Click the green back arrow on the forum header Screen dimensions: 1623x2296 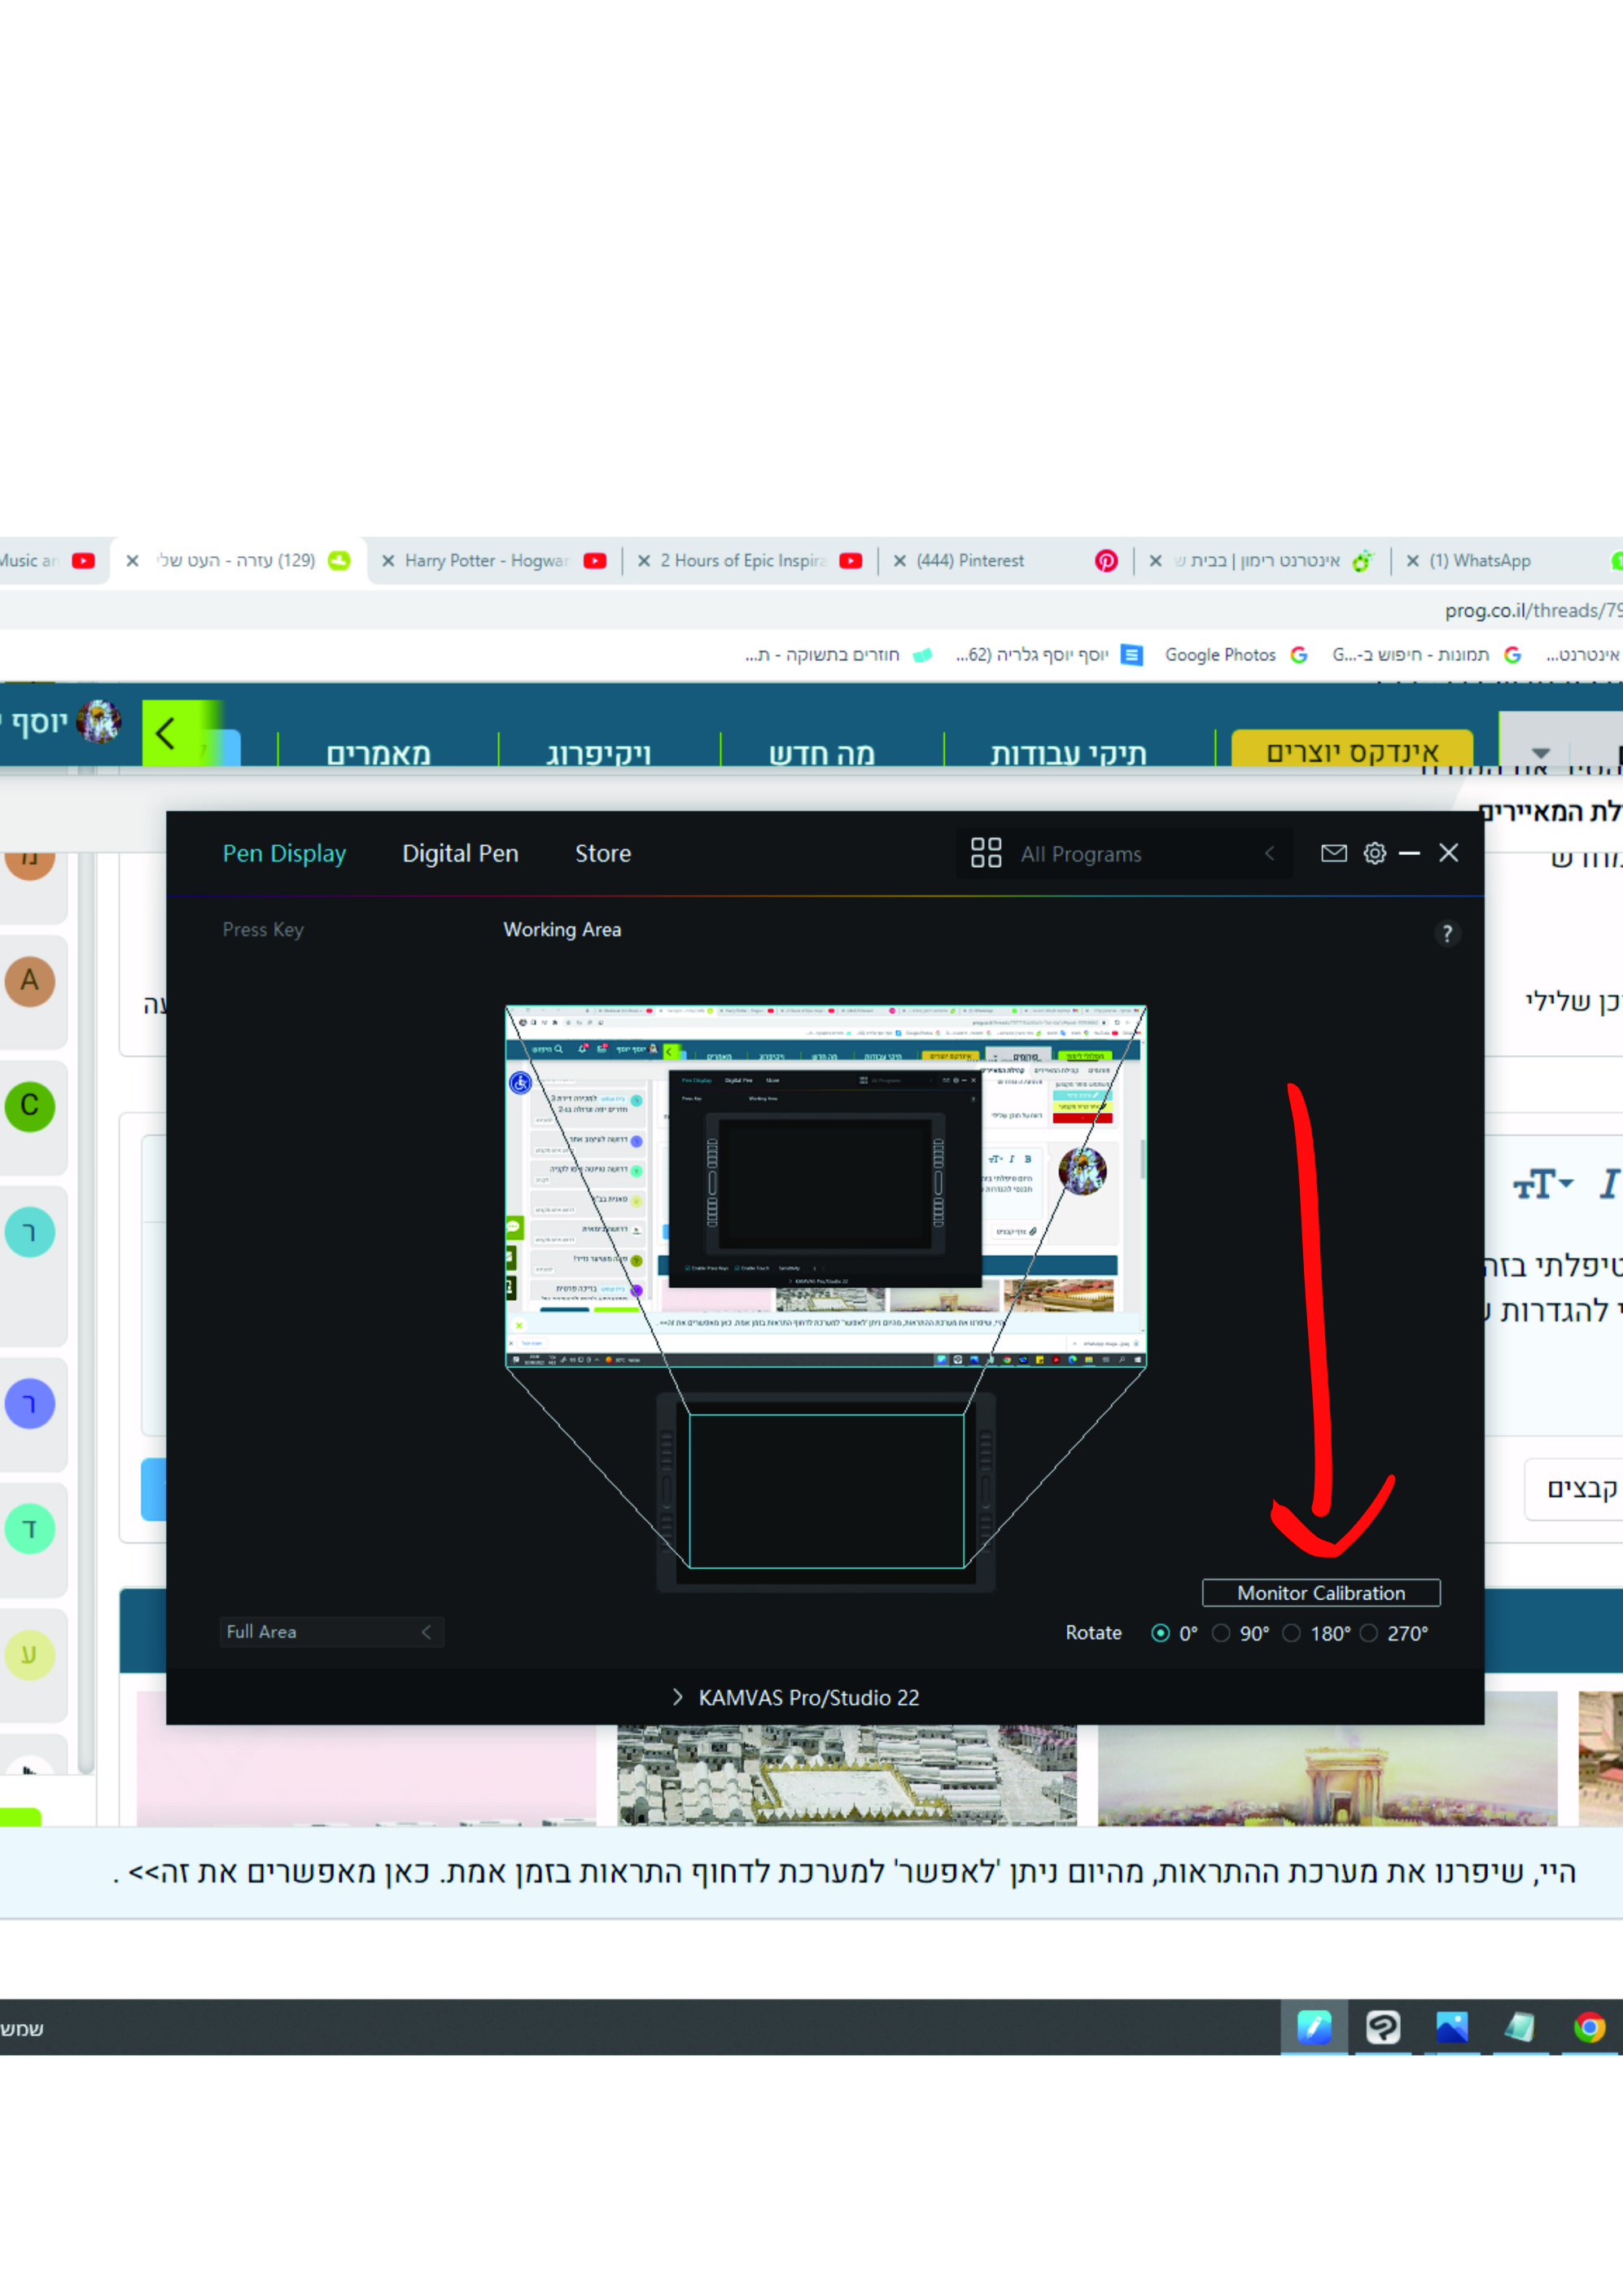[x=166, y=733]
